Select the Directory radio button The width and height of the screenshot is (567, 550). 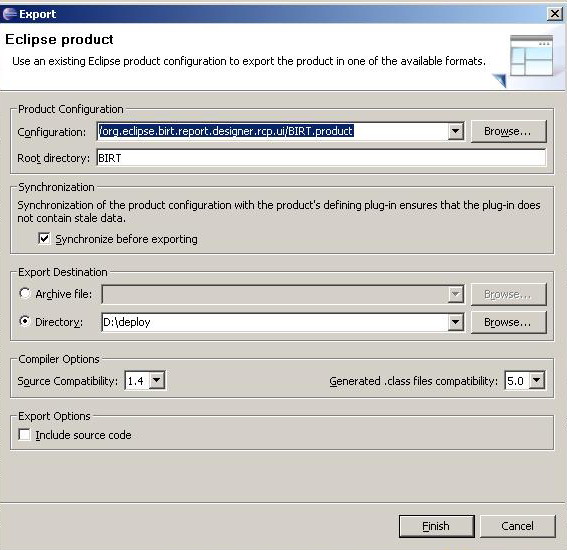coord(25,321)
